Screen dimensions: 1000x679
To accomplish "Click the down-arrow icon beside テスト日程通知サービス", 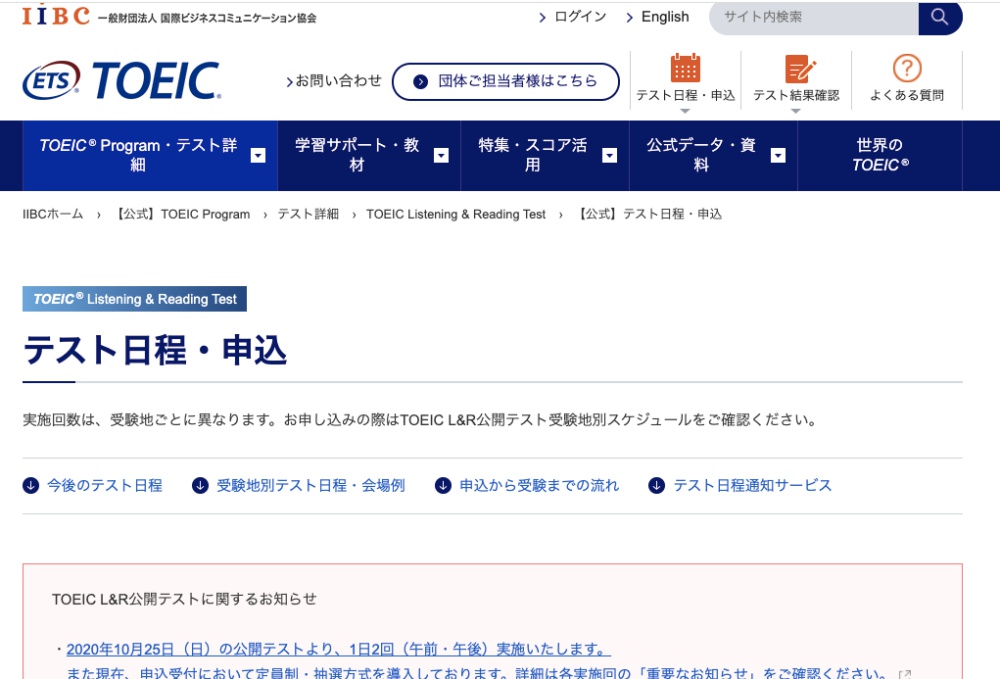I will (657, 486).
